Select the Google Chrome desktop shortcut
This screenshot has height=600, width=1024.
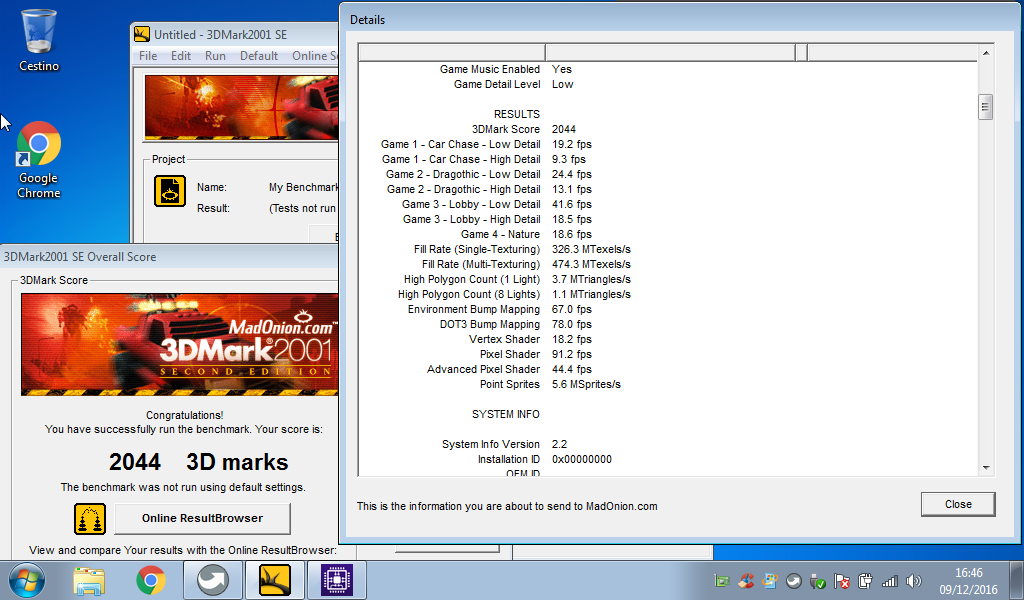pos(39,160)
